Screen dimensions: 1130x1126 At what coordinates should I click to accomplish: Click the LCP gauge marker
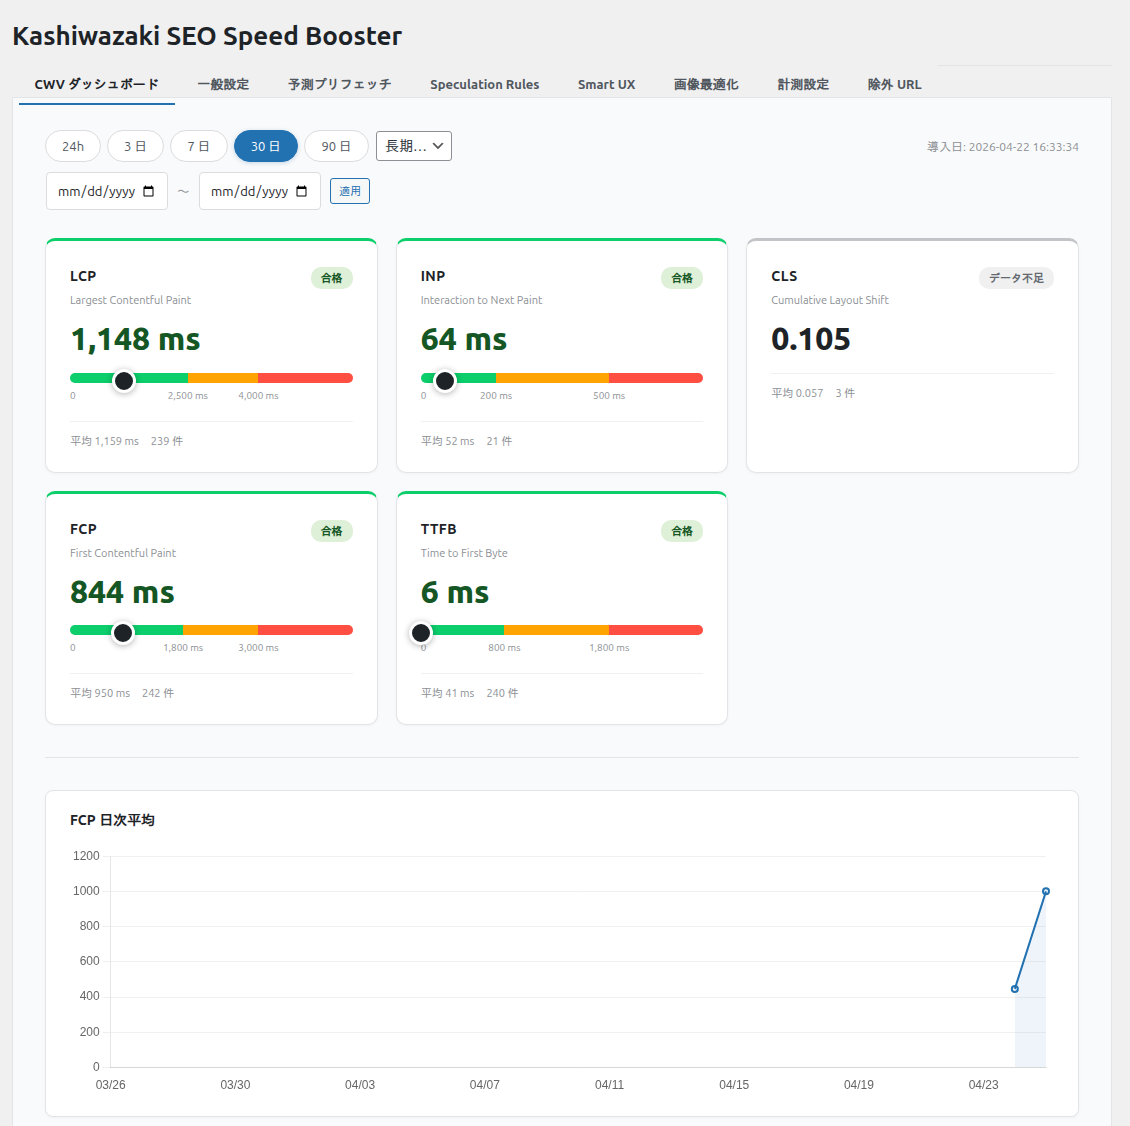click(124, 380)
